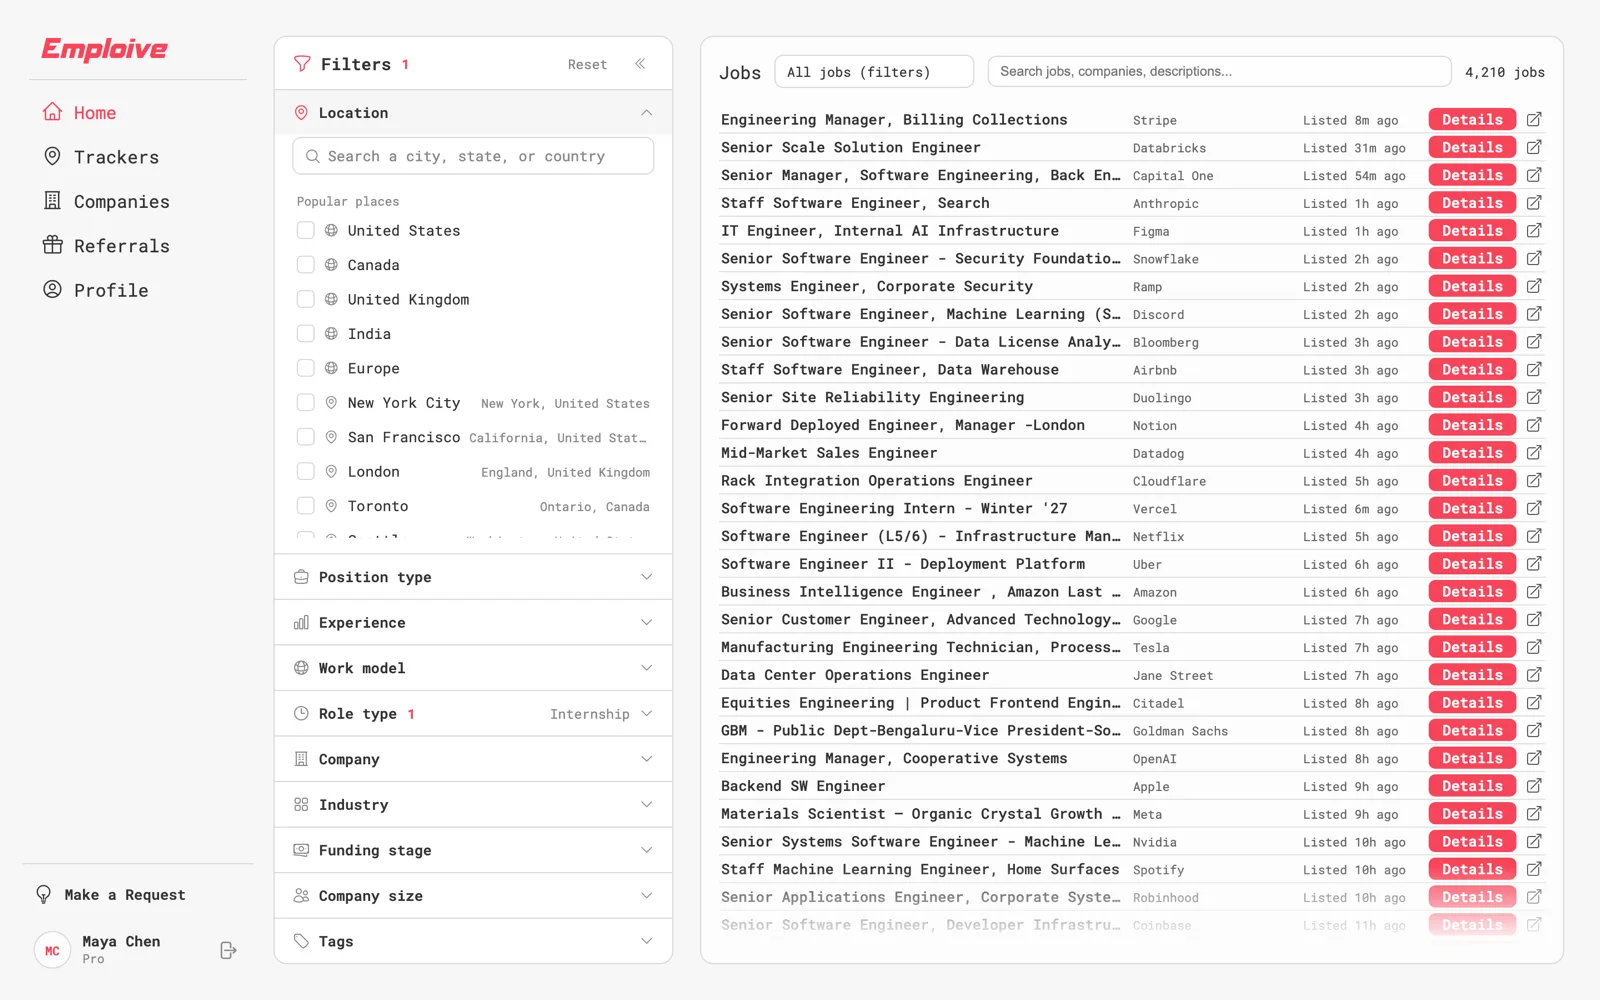
Task: Expand the Experience filter
Action: click(x=473, y=622)
